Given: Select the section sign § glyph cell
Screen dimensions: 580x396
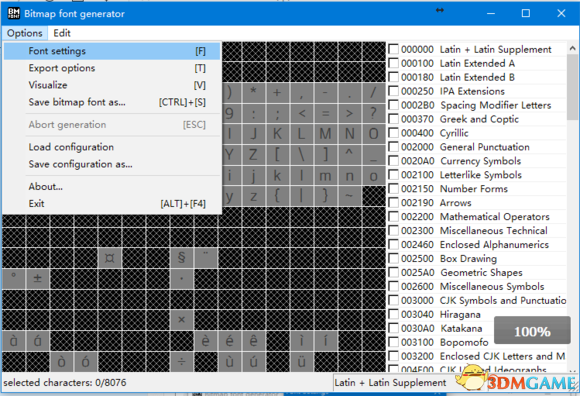Looking at the screenshot, I should coord(181,257).
